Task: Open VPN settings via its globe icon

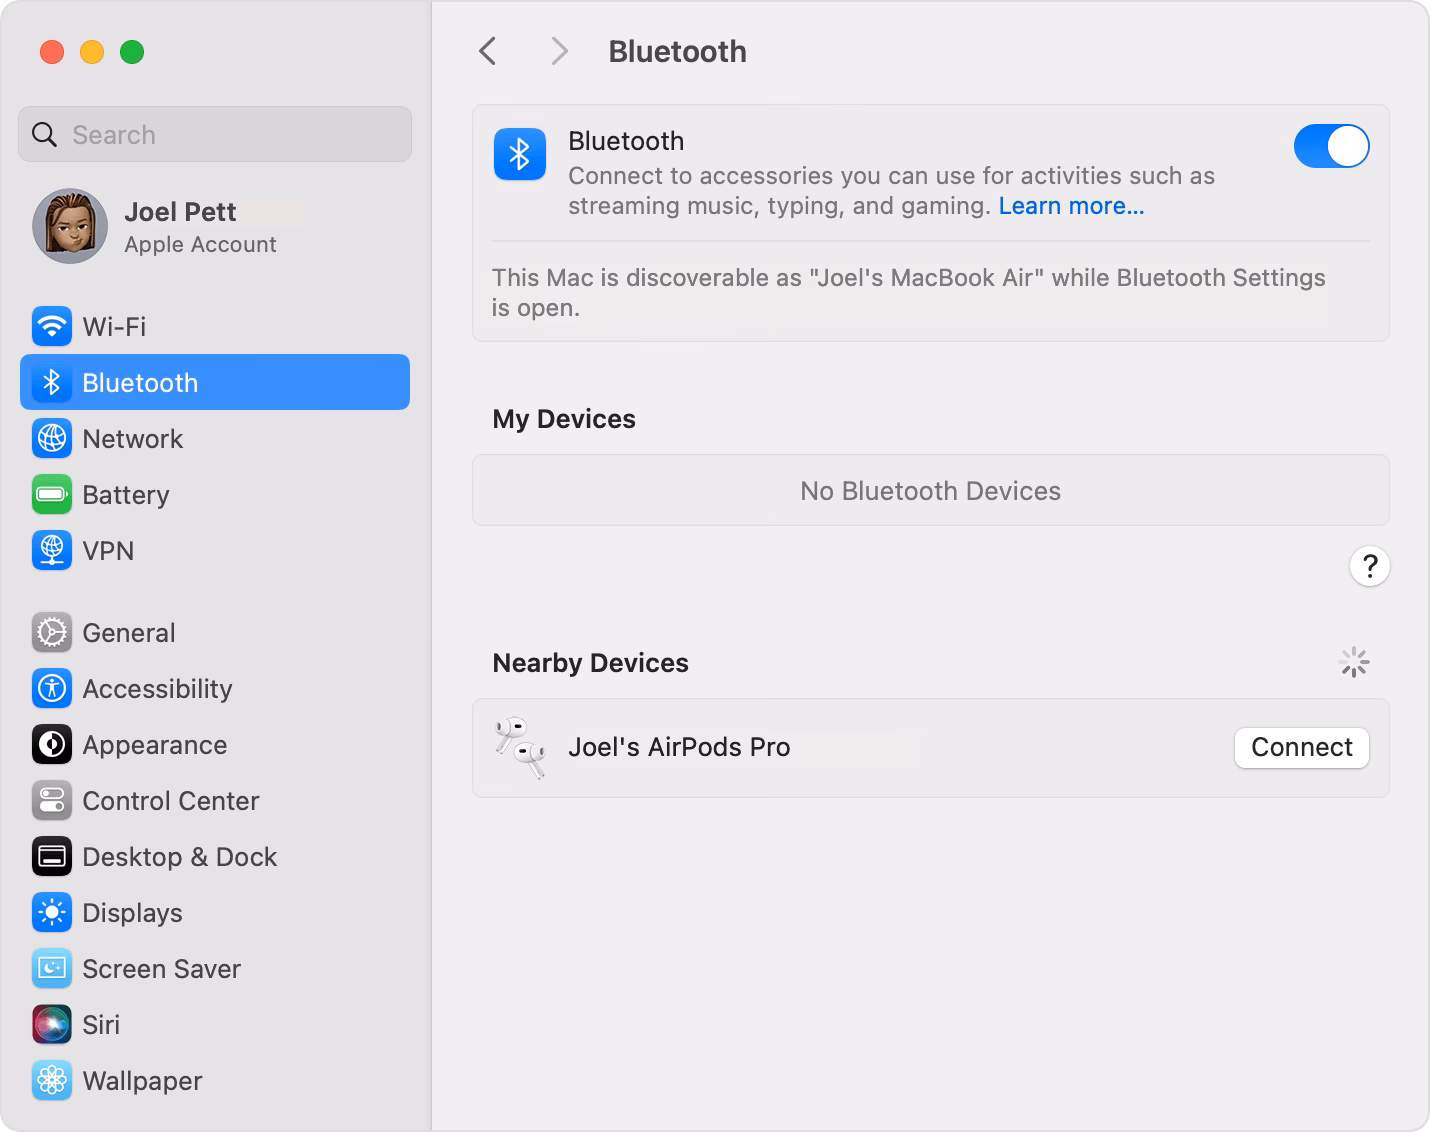Action: tap(51, 550)
